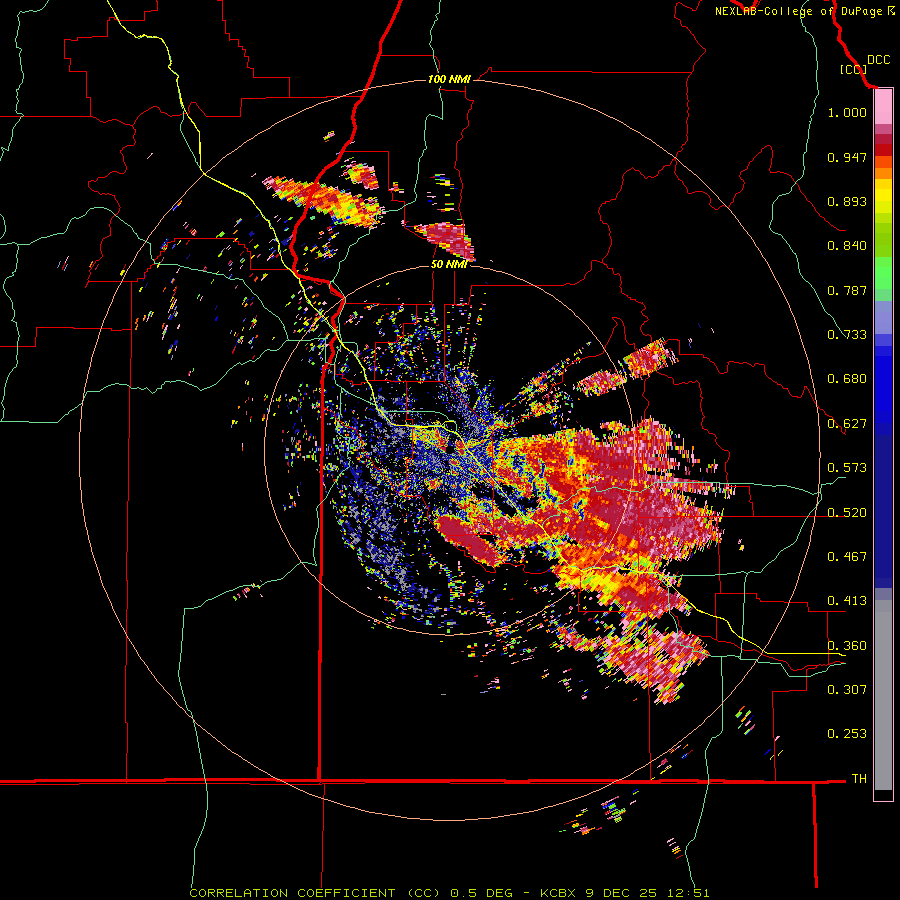Click the 0.840 color scale value
The width and height of the screenshot is (900, 900).
(847, 246)
